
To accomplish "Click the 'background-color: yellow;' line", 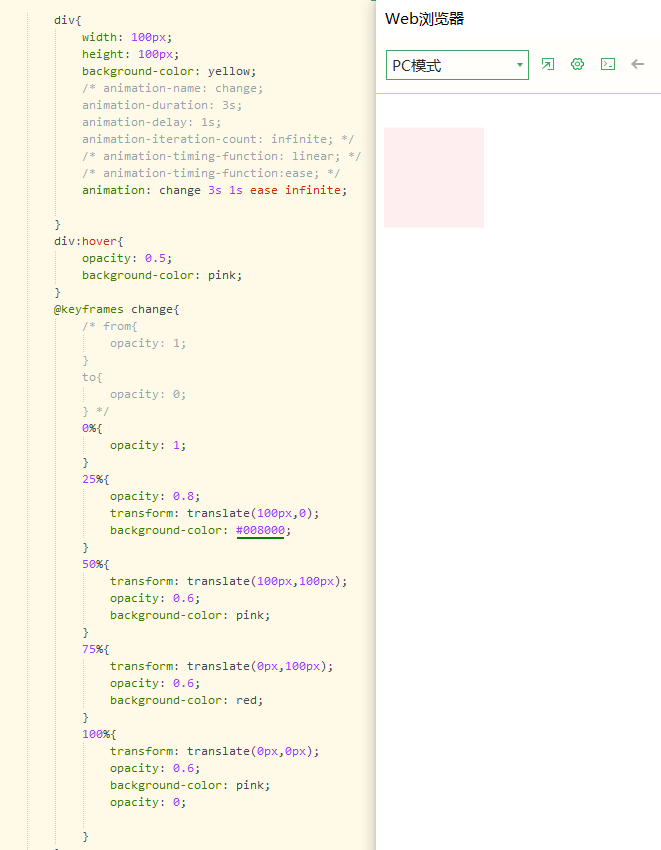I will 169,72.
